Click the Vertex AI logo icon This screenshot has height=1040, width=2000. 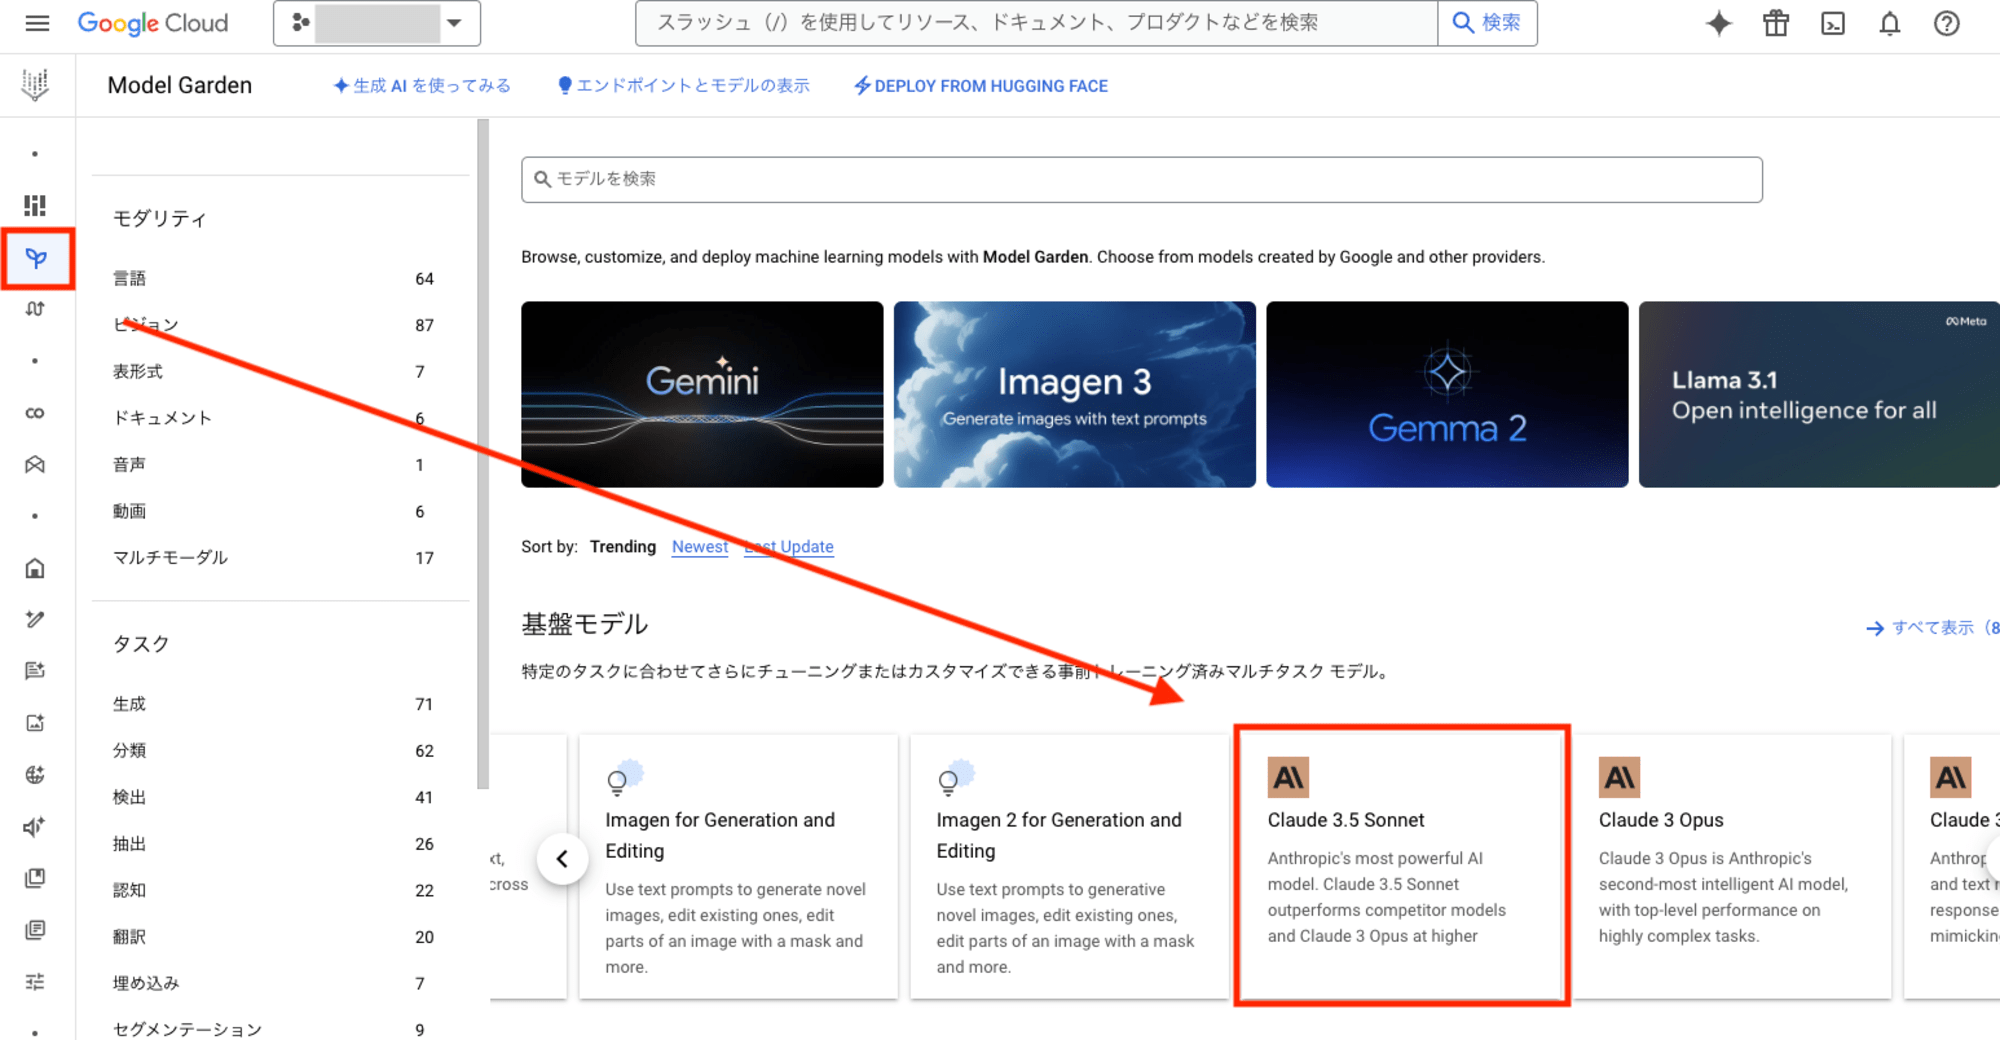(35, 85)
